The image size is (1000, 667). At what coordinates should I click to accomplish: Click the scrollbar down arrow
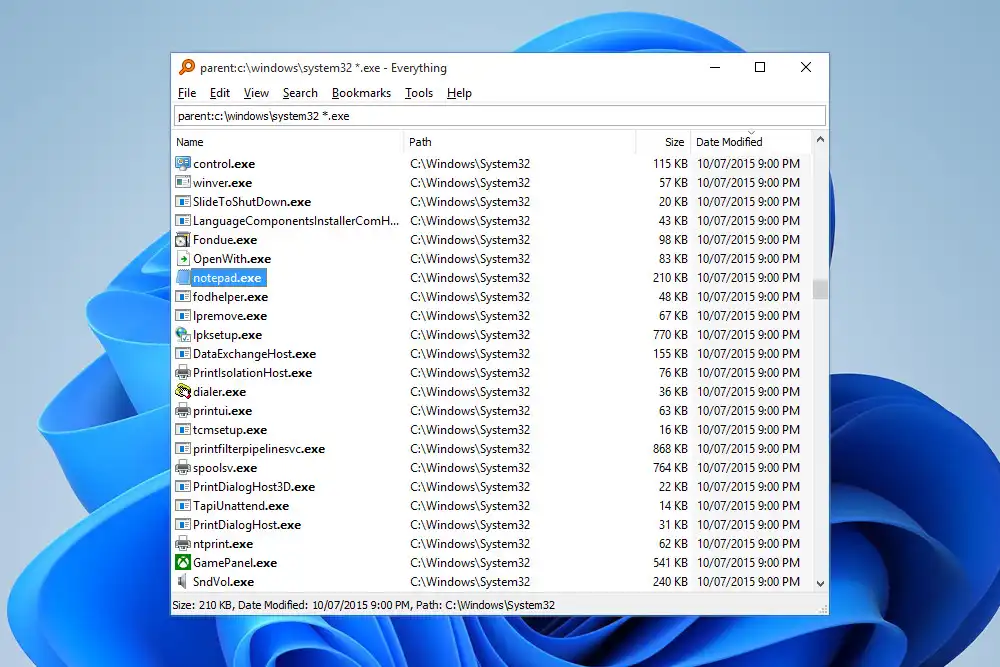coord(821,583)
